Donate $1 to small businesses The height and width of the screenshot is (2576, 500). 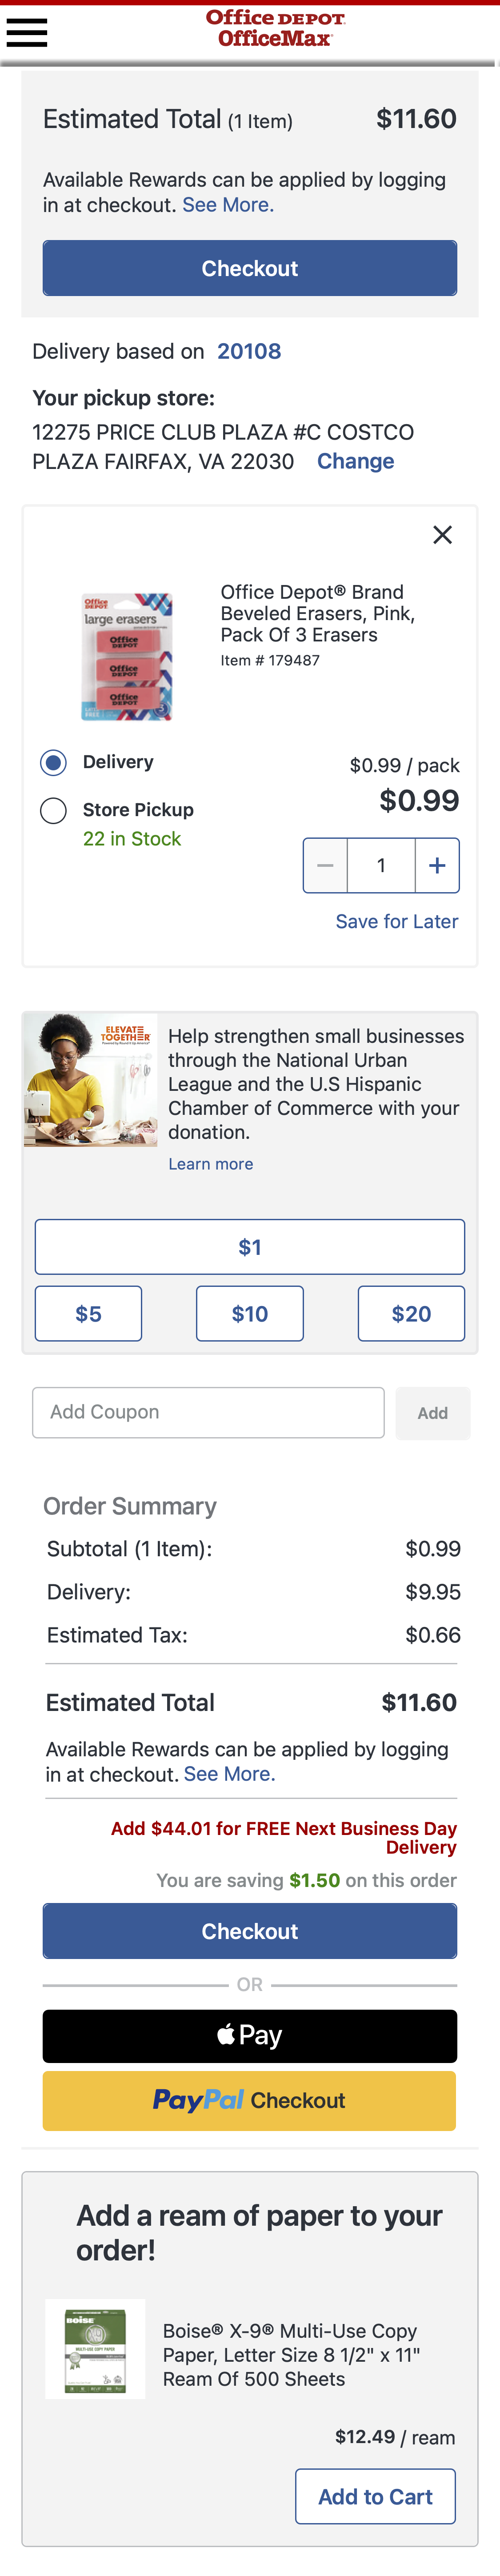(x=250, y=1247)
